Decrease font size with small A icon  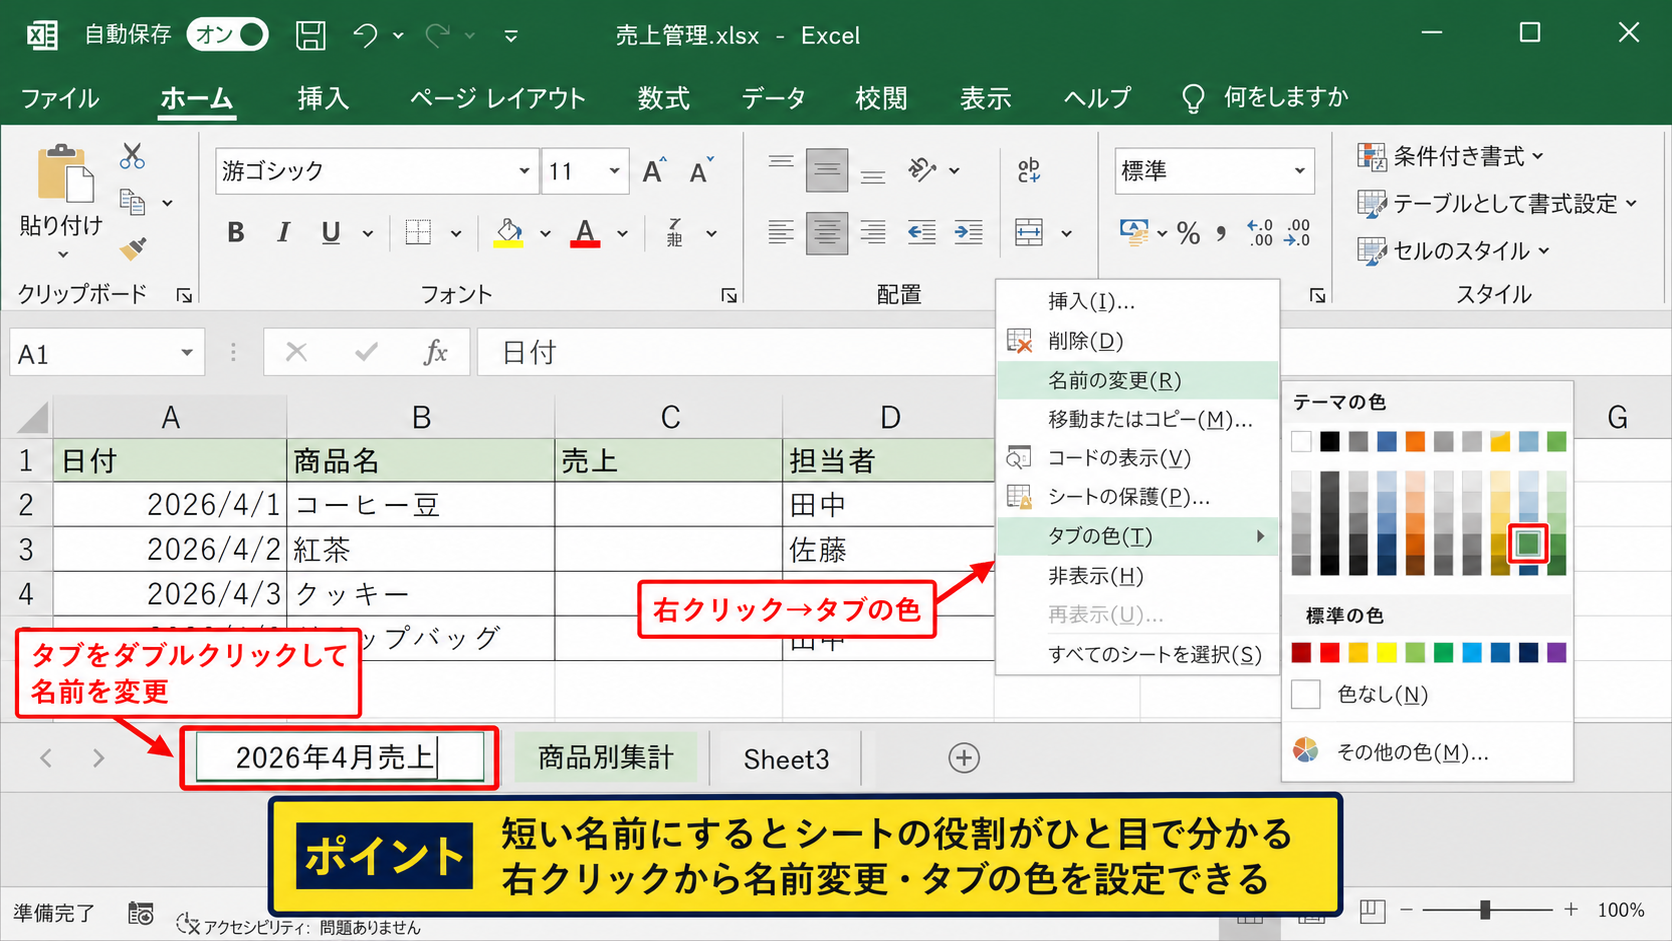(x=701, y=171)
